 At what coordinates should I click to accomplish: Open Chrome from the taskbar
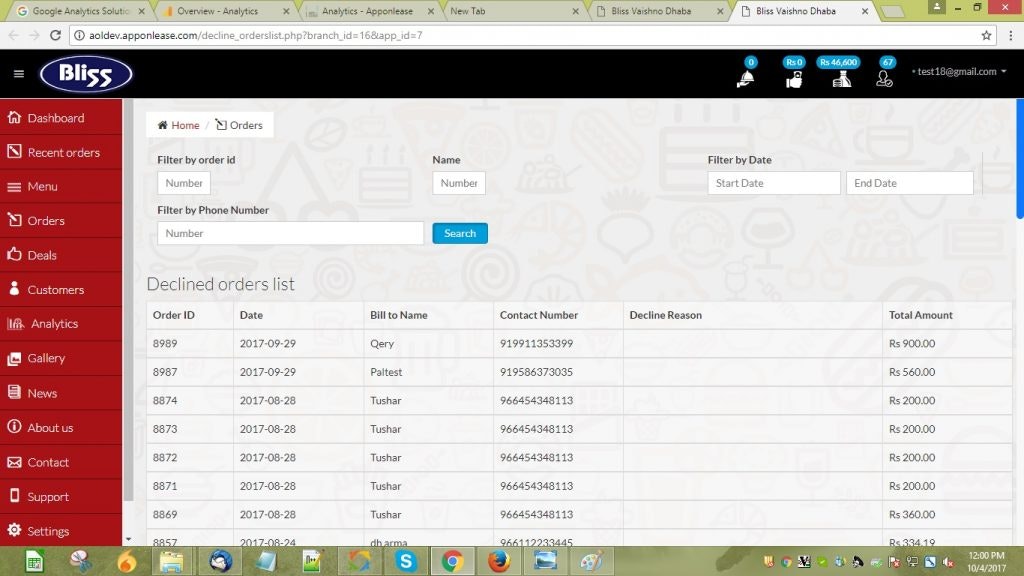(452, 561)
